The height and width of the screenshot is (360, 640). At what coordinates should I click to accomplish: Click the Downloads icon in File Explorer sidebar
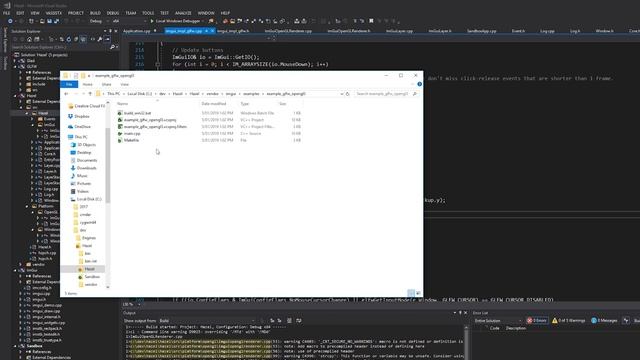(x=73, y=168)
